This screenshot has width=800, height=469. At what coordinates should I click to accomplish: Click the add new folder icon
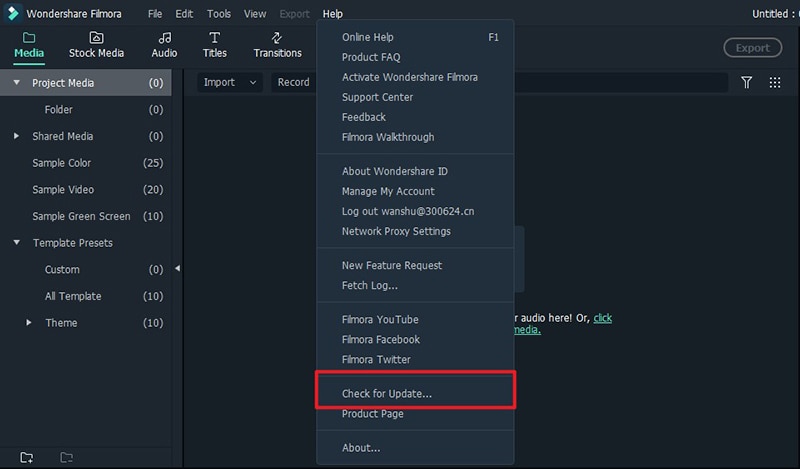click(27, 457)
